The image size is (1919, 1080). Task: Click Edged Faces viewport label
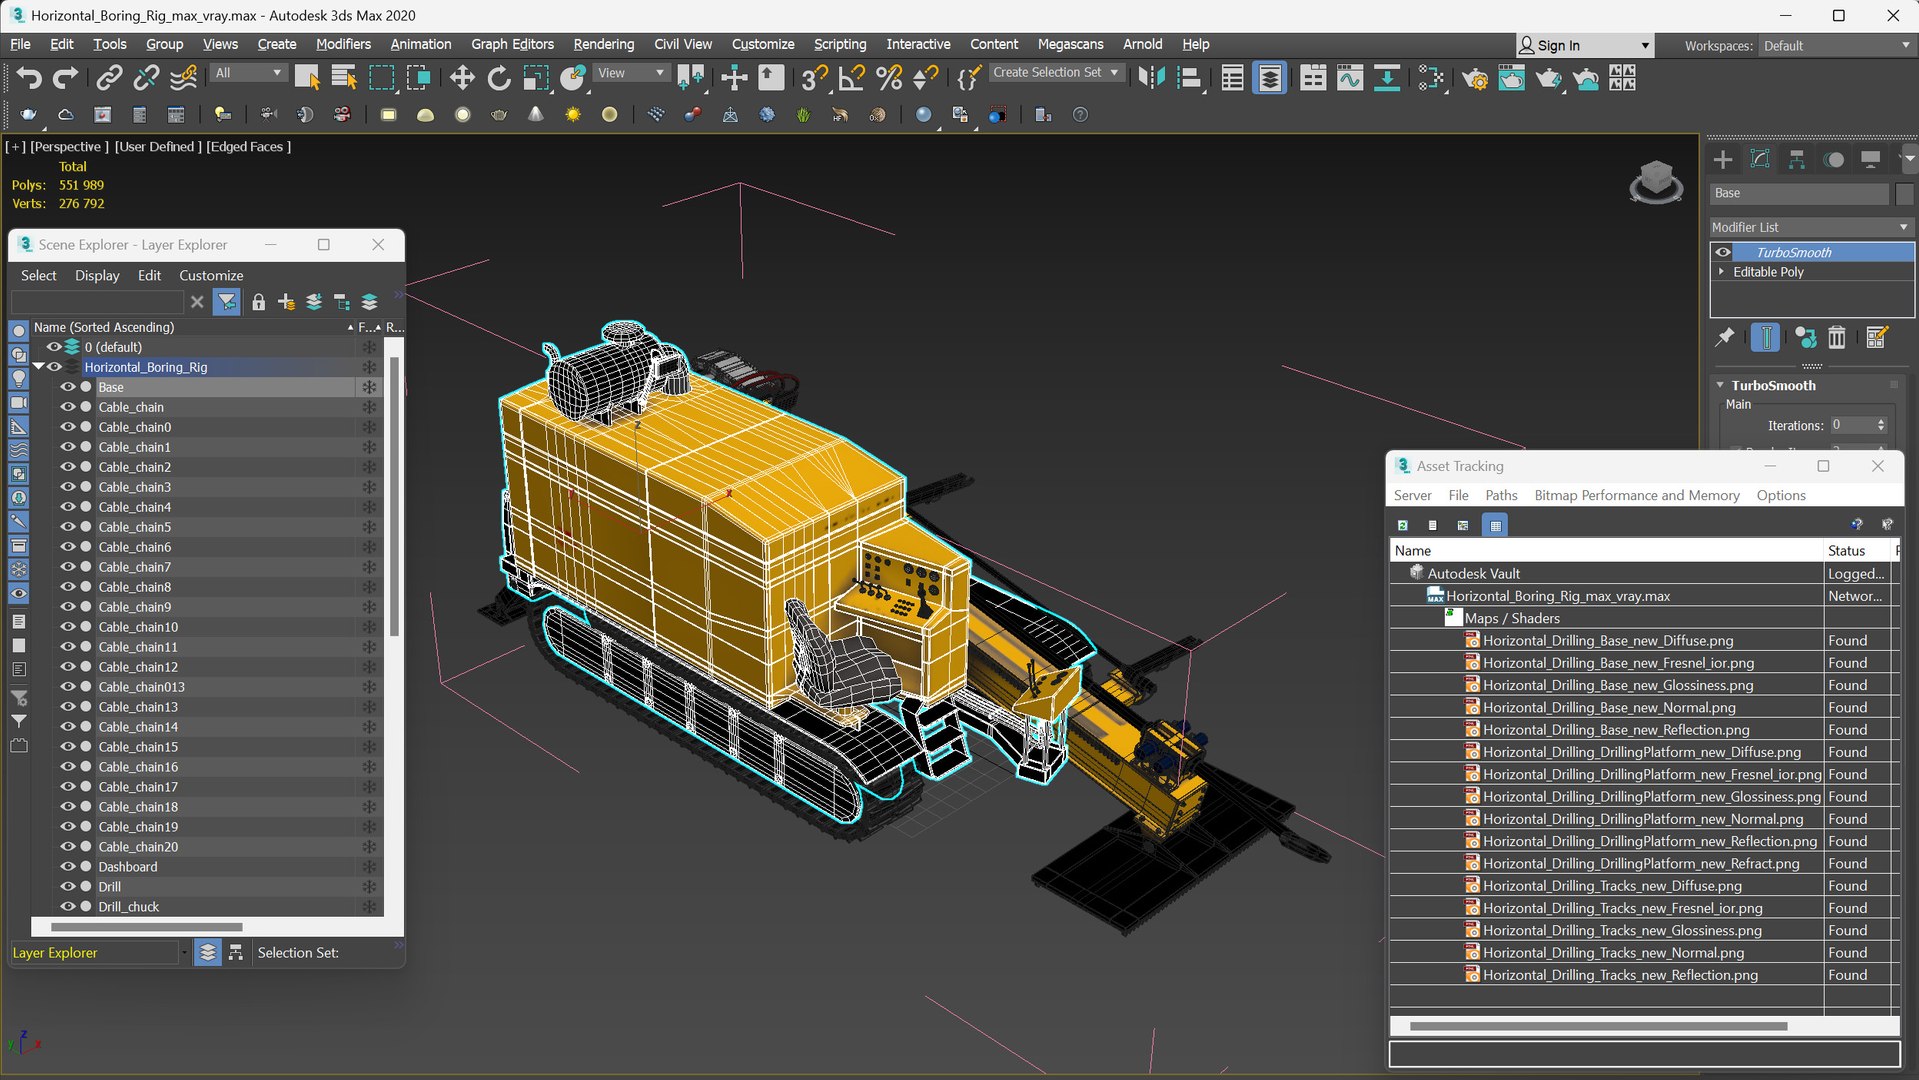pyautogui.click(x=248, y=146)
